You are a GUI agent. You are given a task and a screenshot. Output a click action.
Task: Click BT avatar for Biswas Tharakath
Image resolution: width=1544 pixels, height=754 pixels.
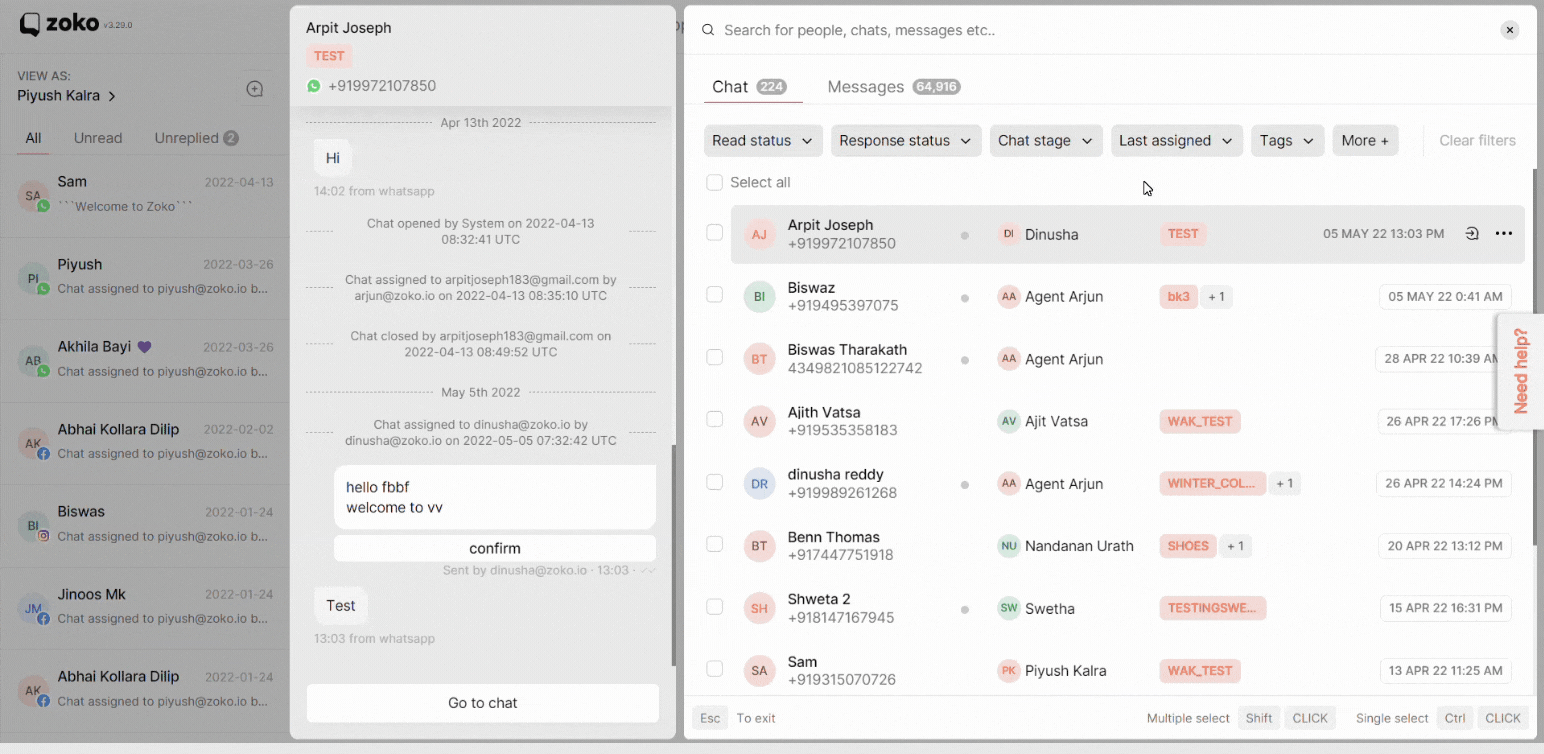pos(759,359)
